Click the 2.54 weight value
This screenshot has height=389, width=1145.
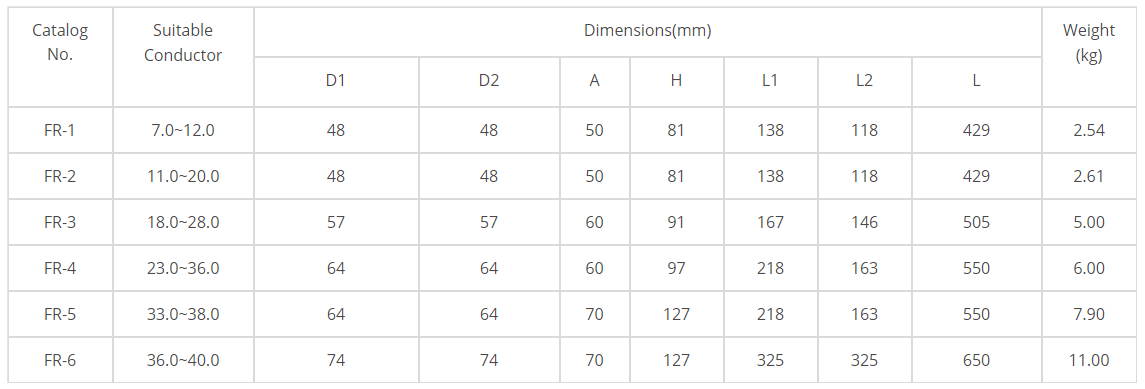click(1089, 131)
